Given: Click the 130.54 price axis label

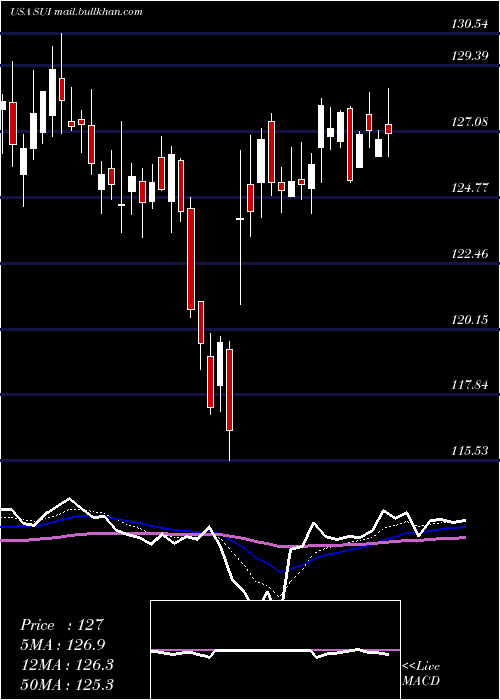Looking at the screenshot, I should (x=469, y=24).
